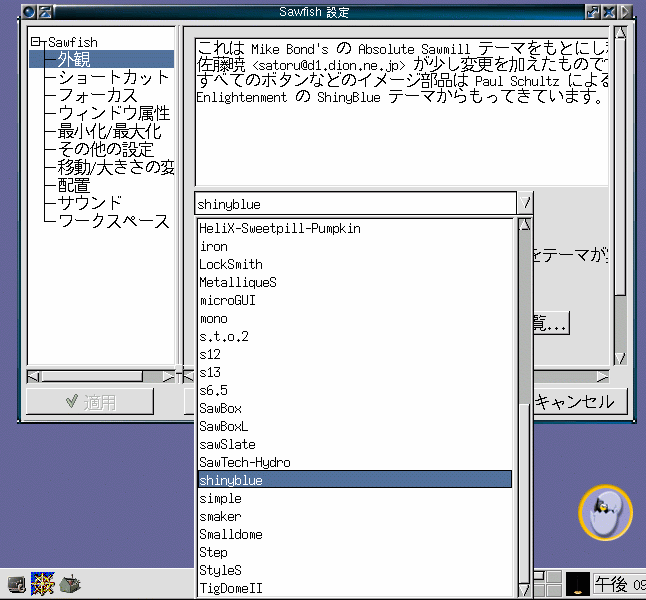The width and height of the screenshot is (646, 600).
Task: Click down arrow of theme list scrollbar
Action: click(x=524, y=590)
